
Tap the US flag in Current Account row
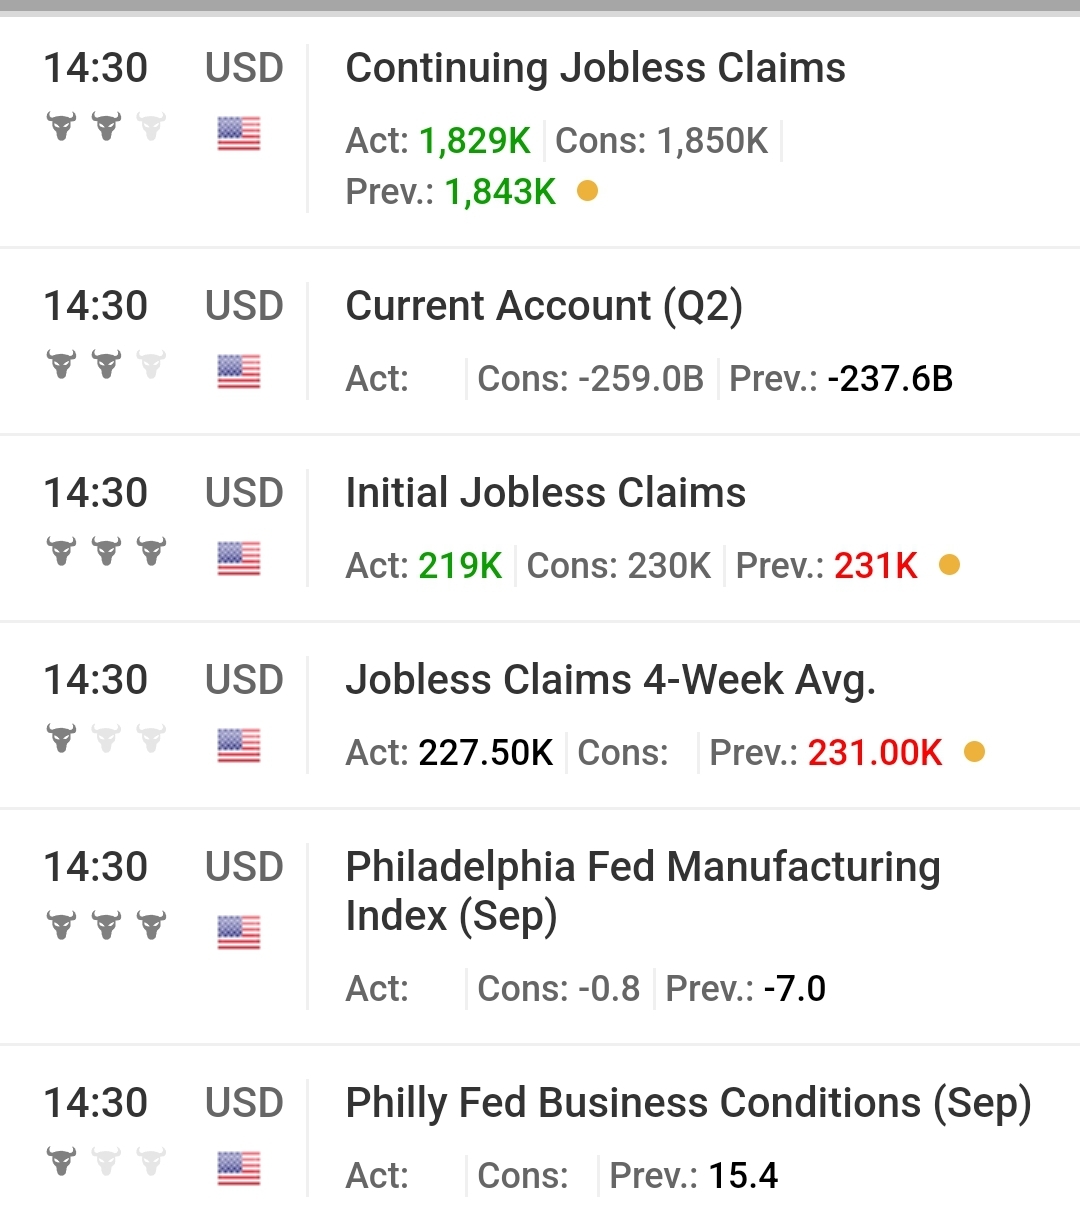pos(239,371)
